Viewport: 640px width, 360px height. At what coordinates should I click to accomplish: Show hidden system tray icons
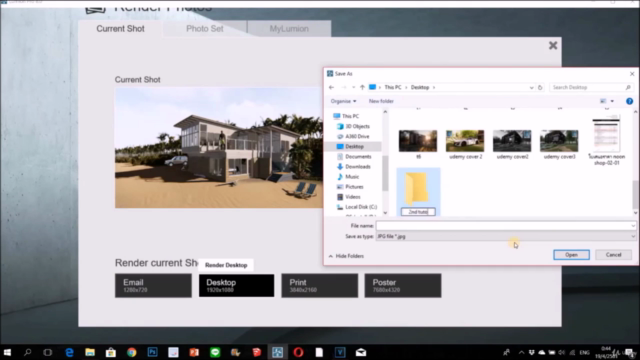coord(521,353)
